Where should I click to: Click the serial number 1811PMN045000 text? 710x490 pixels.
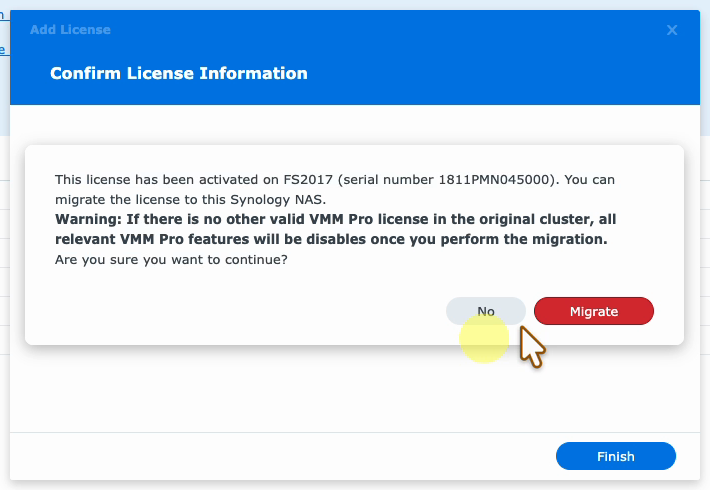494,179
